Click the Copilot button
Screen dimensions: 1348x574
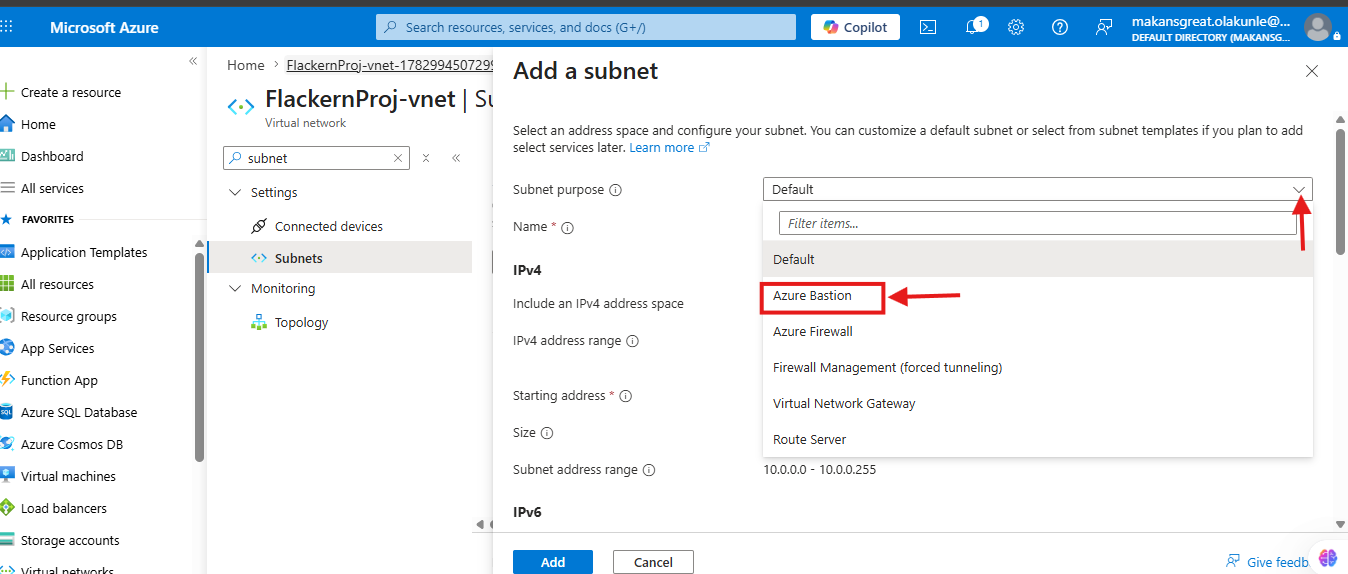[x=855, y=27]
